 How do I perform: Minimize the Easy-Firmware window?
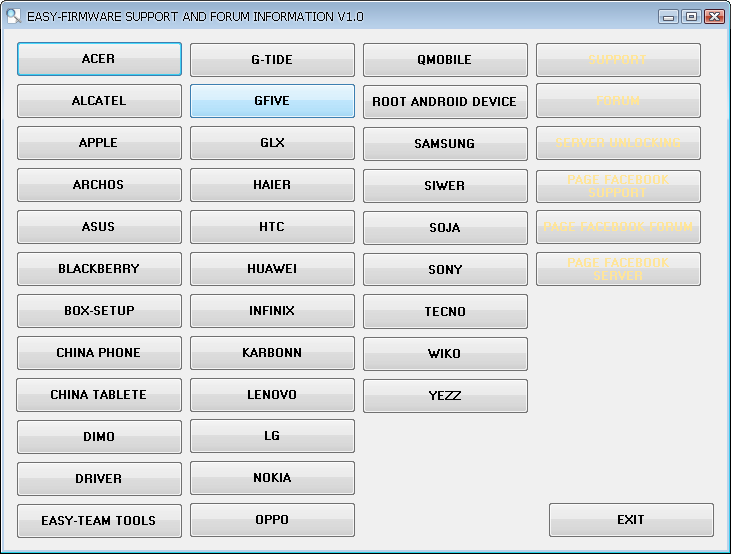coord(669,17)
